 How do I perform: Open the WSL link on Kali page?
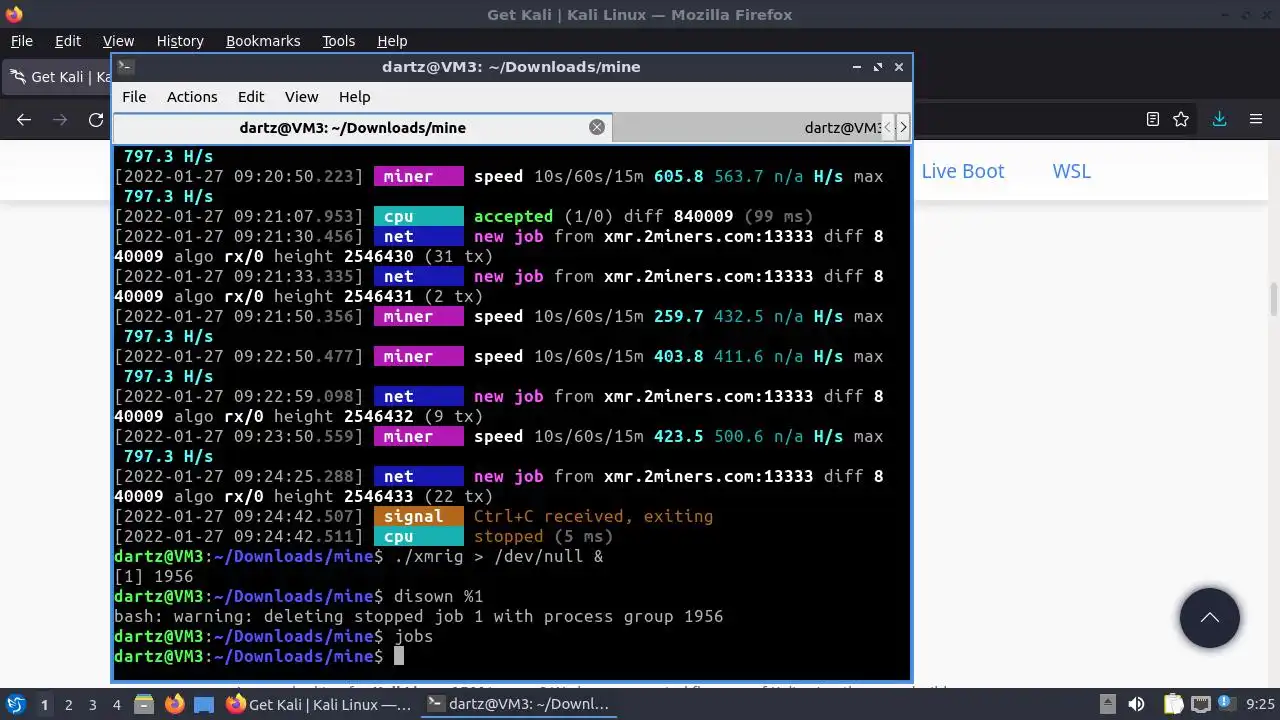(x=1071, y=171)
